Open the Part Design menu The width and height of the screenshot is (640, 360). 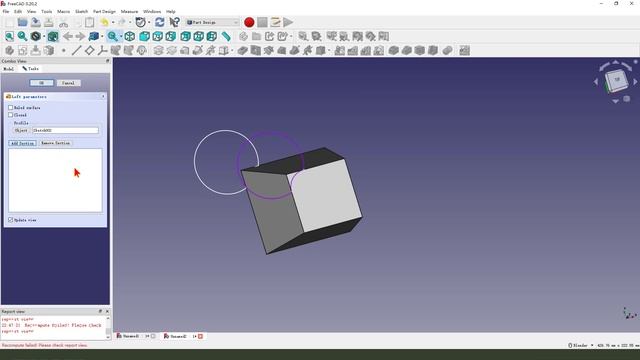tap(104, 11)
